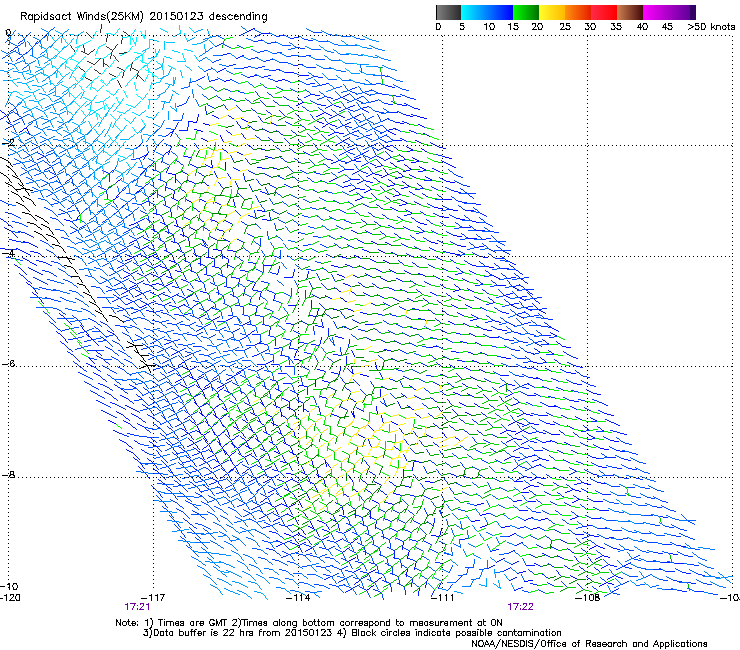
Task: Click the note line 'Times are GMT'
Action: 192,623
